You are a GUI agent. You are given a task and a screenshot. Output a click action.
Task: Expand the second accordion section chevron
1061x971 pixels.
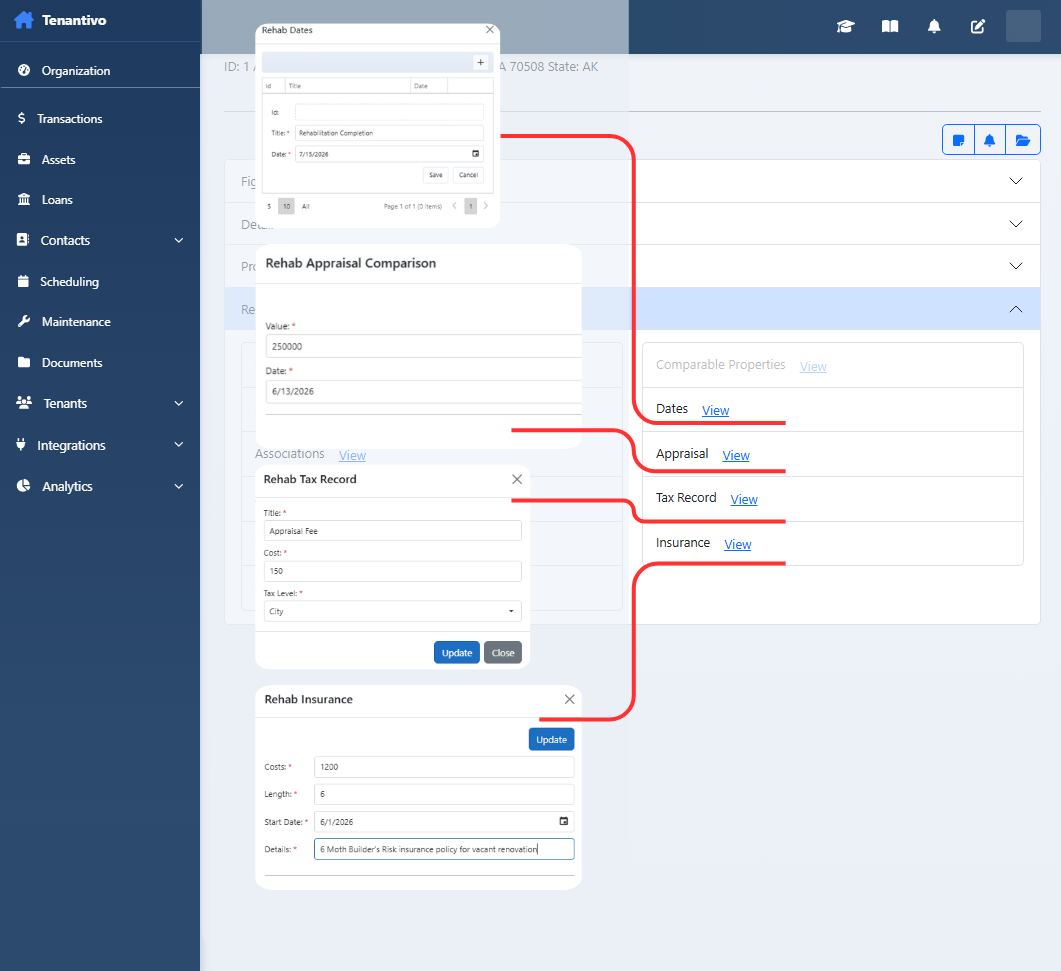tap(1016, 224)
